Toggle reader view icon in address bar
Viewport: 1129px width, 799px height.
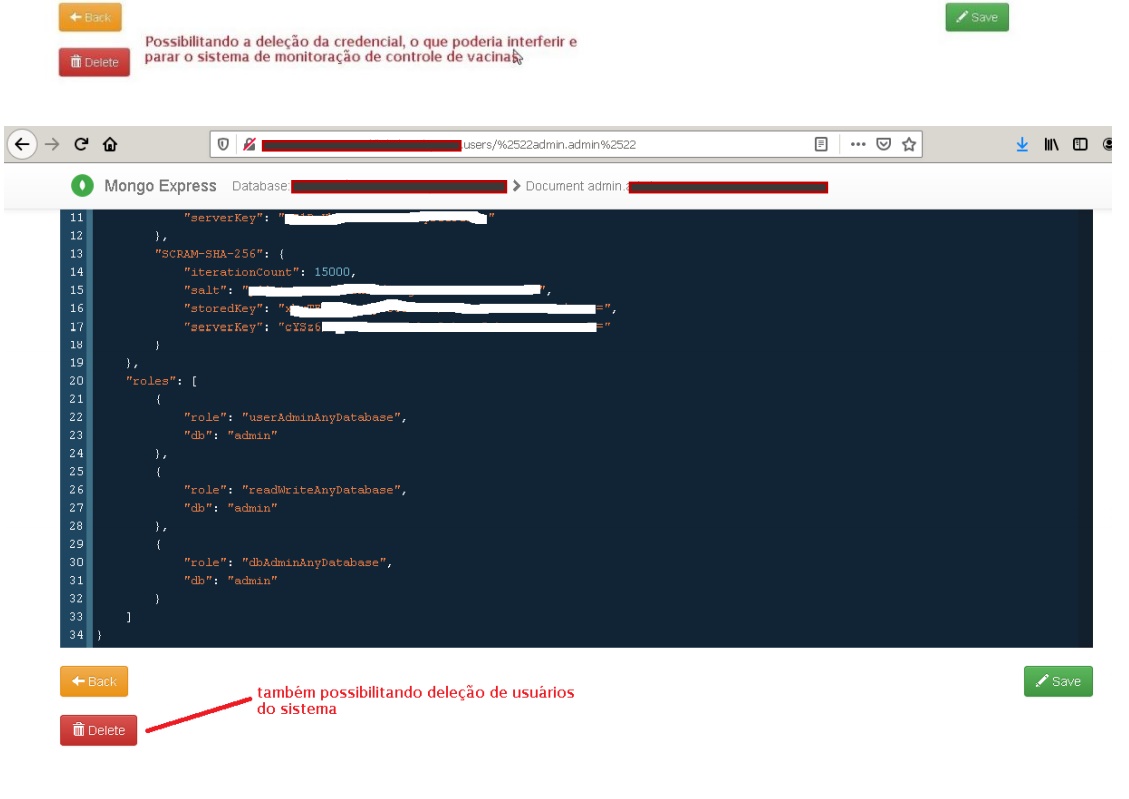(x=821, y=144)
